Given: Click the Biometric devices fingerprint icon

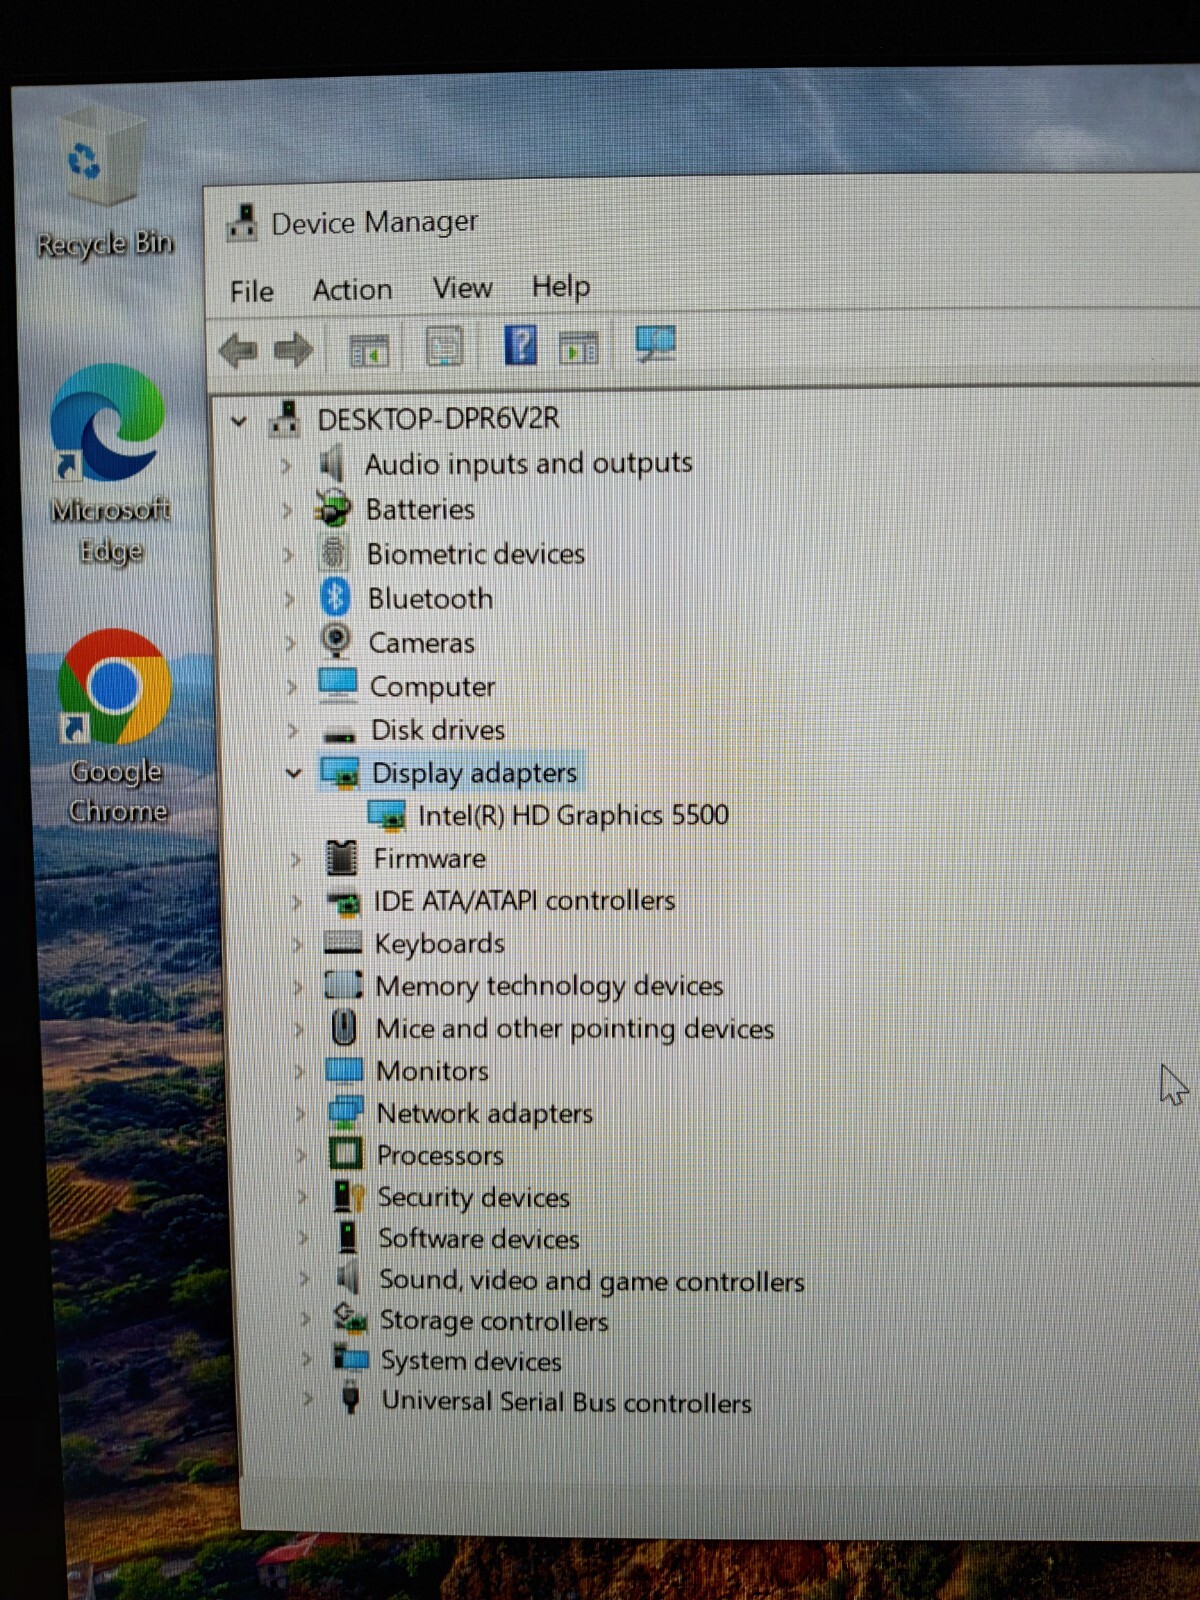Looking at the screenshot, I should pyautogui.click(x=334, y=553).
